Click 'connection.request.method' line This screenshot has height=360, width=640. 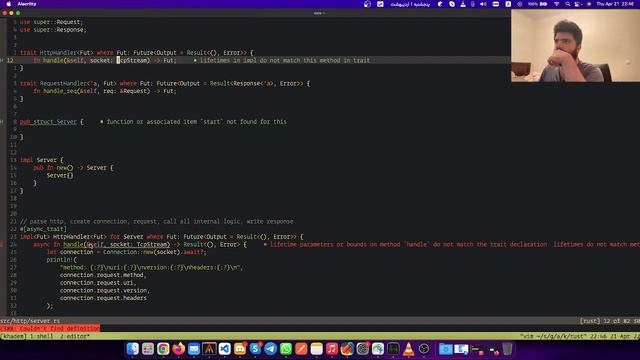(x=103, y=275)
